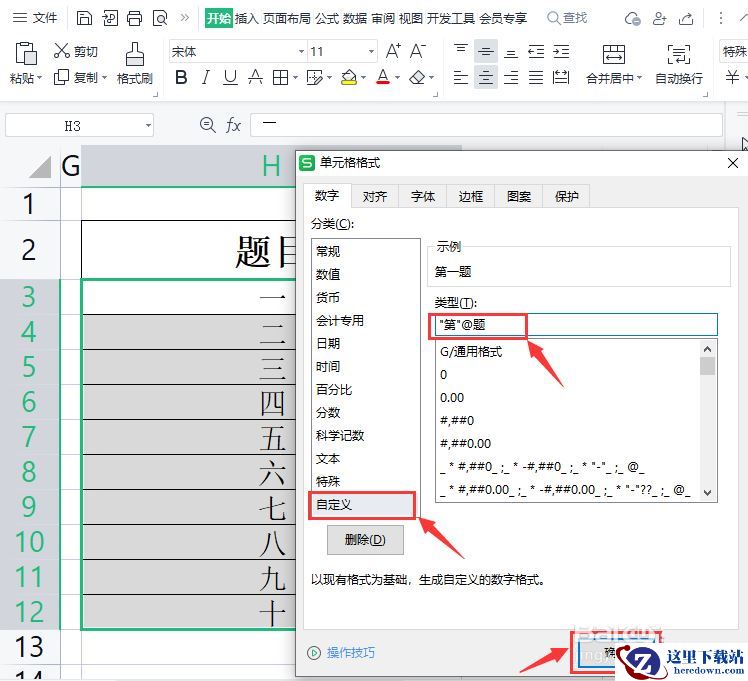
Task: Click the Paste clipboard icon
Action: 26,53
